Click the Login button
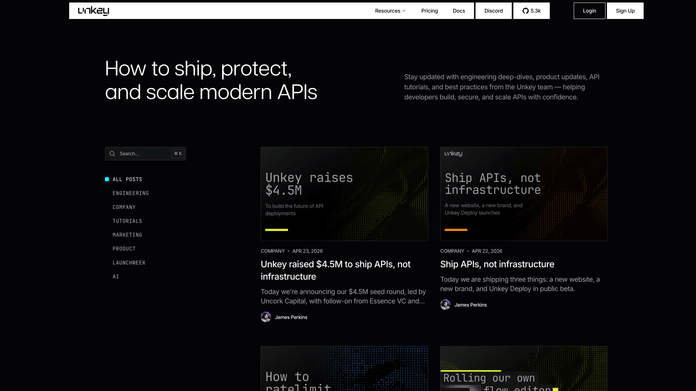 point(589,11)
